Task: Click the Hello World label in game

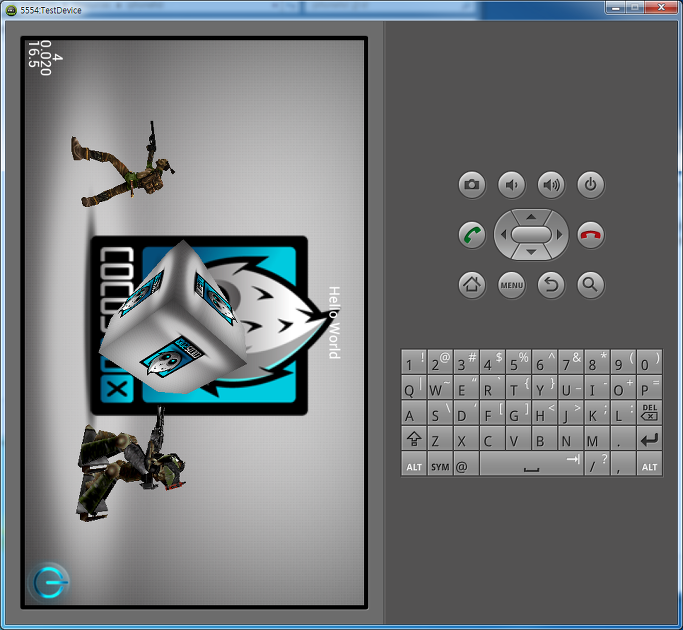Action: point(334,323)
